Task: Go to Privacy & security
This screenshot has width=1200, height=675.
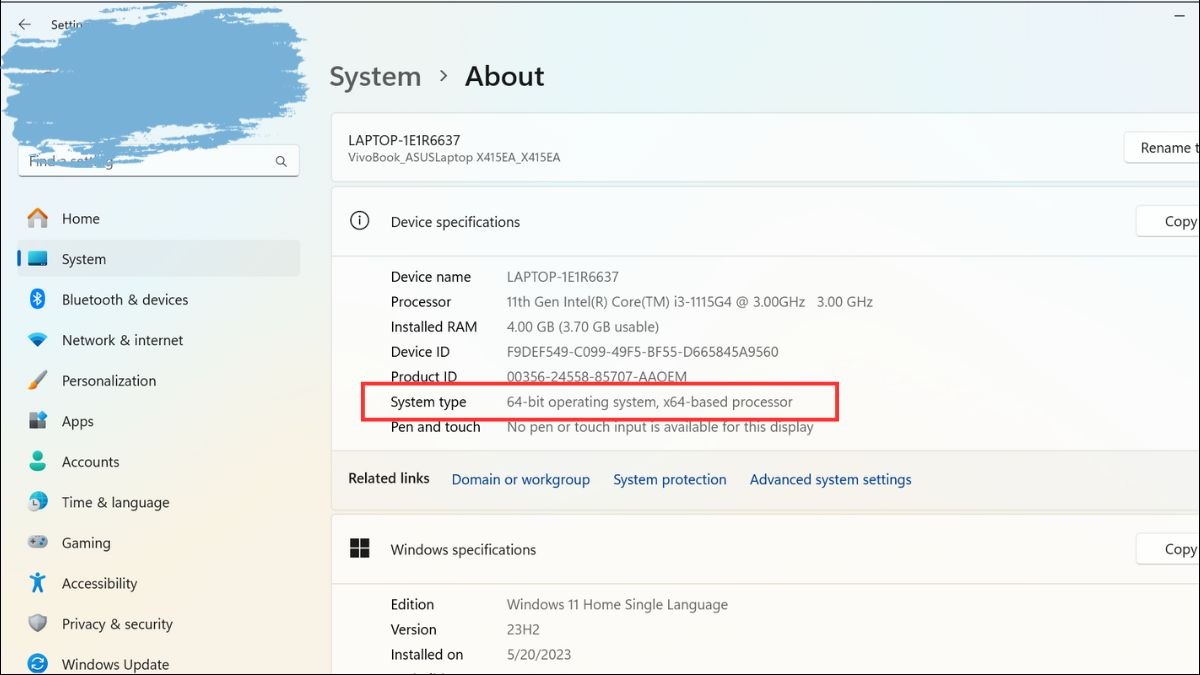Action: (x=159, y=623)
